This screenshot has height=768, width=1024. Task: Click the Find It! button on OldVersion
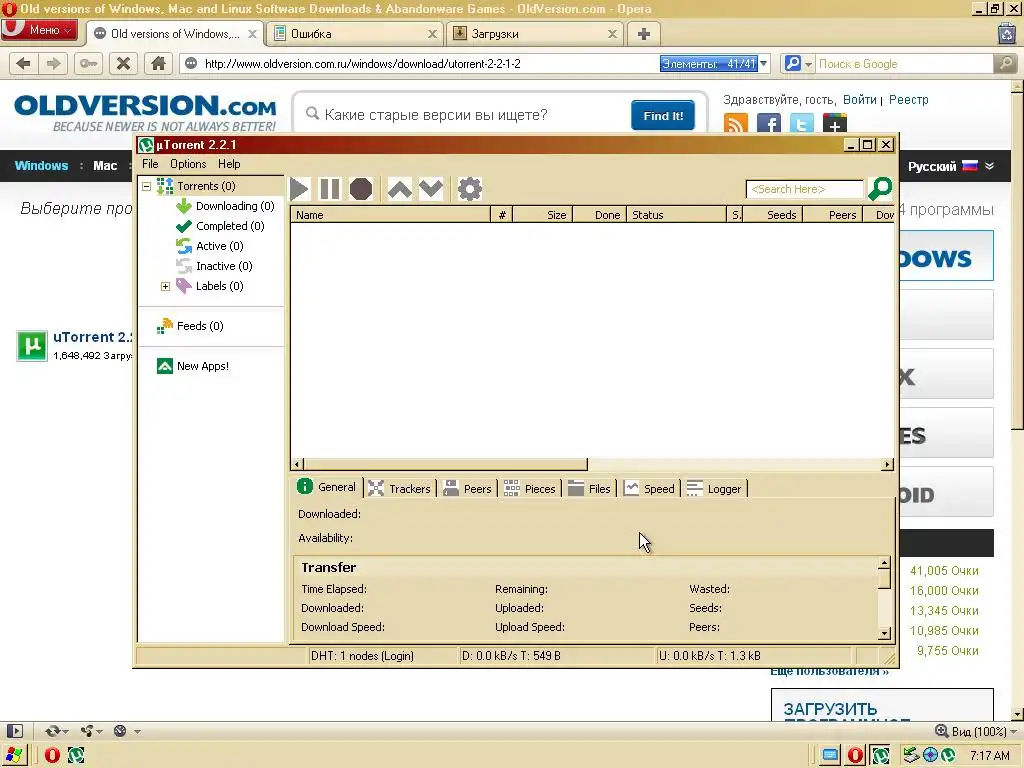tap(663, 116)
